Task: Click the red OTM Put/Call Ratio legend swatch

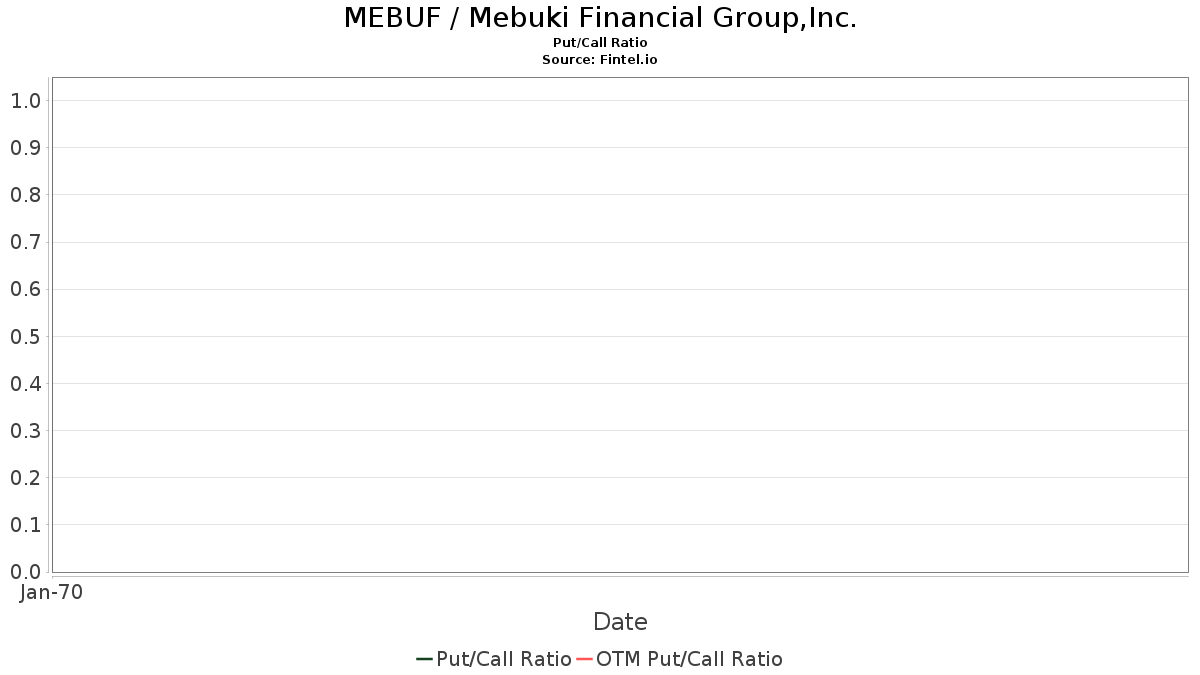Action: (x=584, y=659)
